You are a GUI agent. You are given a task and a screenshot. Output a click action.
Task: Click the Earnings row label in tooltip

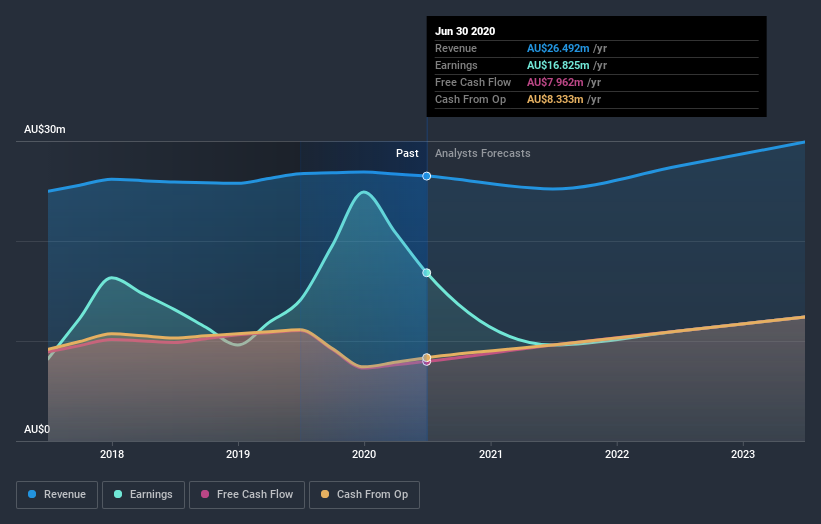point(456,65)
